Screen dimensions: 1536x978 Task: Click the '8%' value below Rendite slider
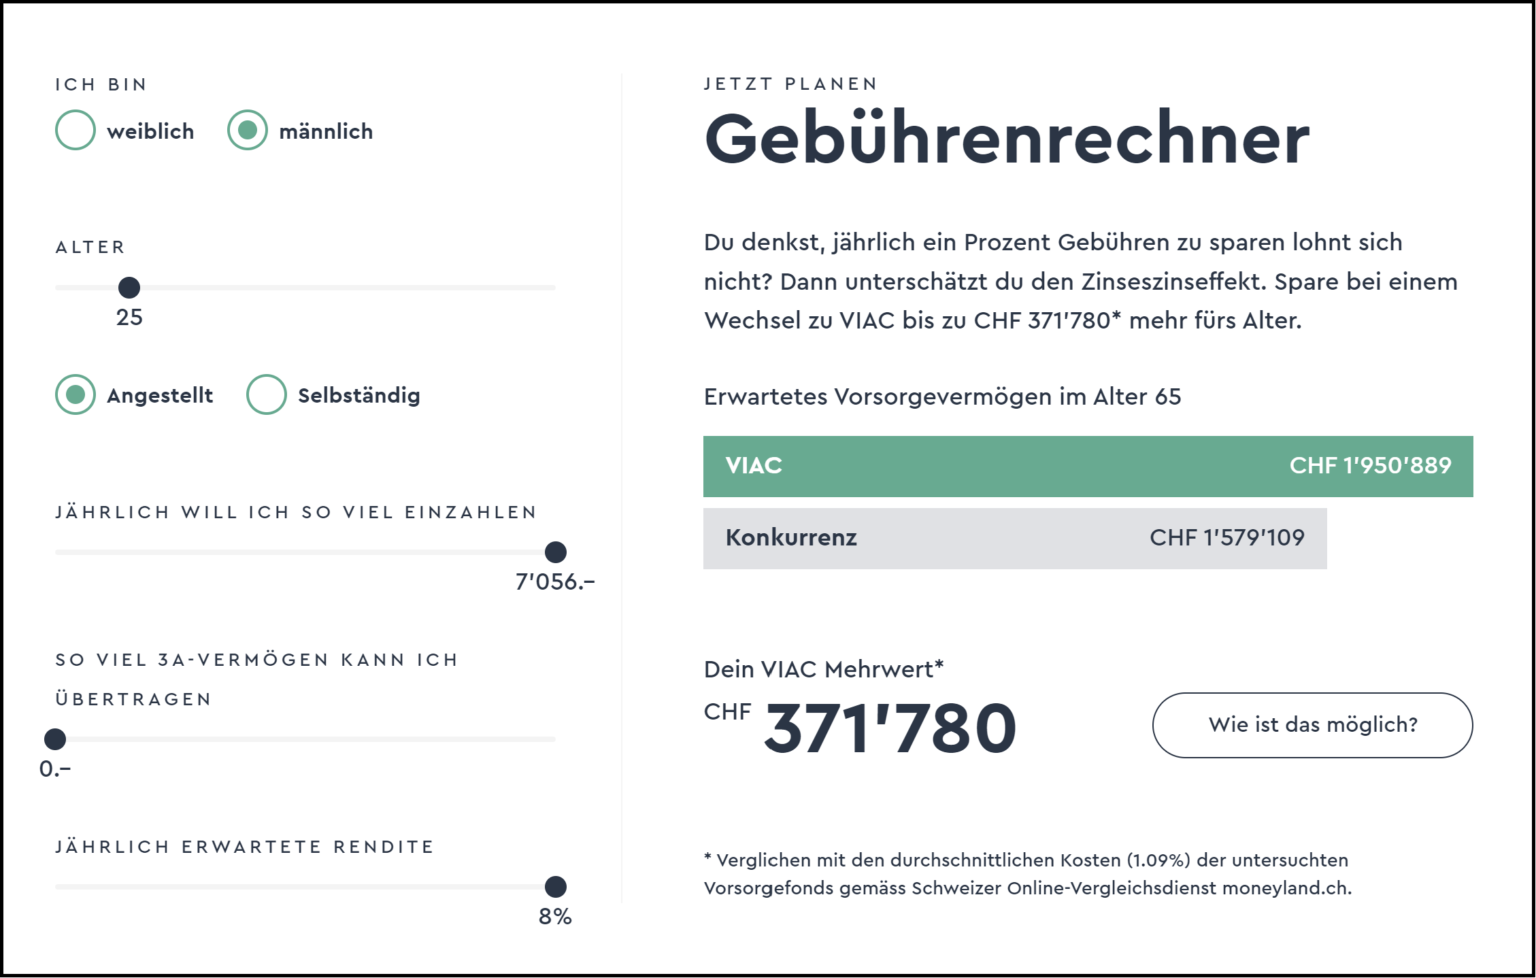555,915
